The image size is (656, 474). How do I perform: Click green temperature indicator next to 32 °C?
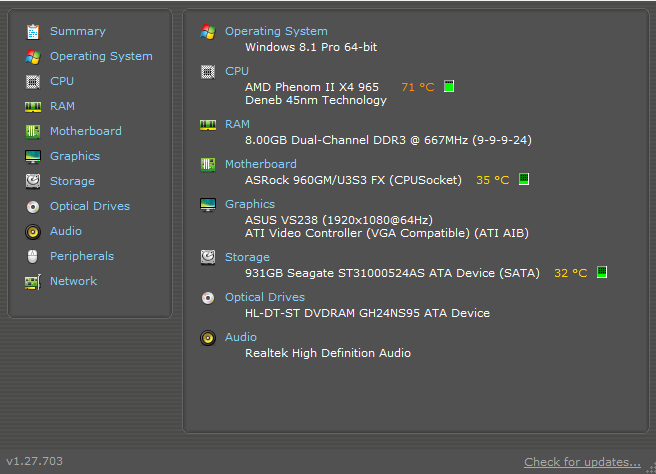point(602,272)
